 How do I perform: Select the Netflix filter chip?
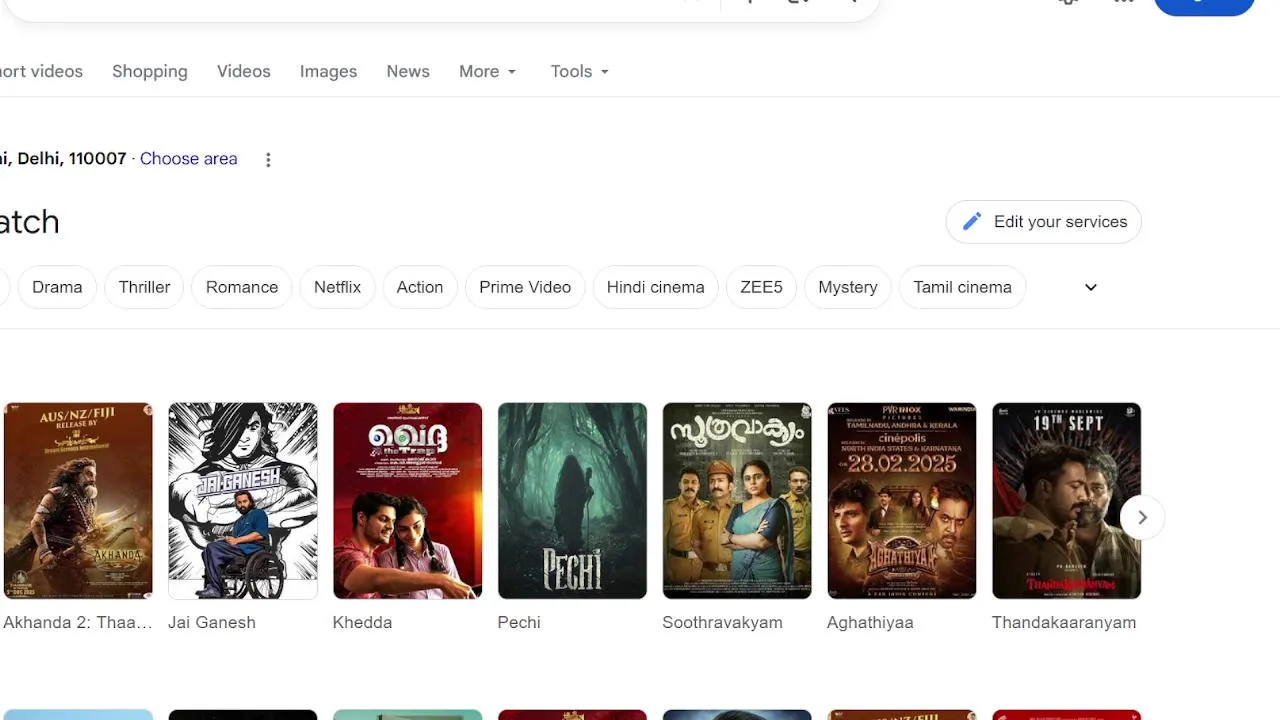coord(337,287)
